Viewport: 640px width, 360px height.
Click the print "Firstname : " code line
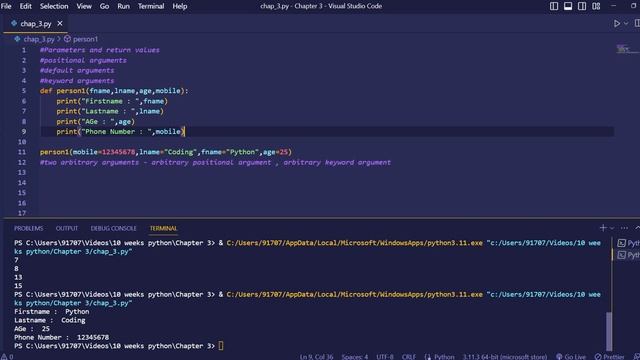pos(112,101)
